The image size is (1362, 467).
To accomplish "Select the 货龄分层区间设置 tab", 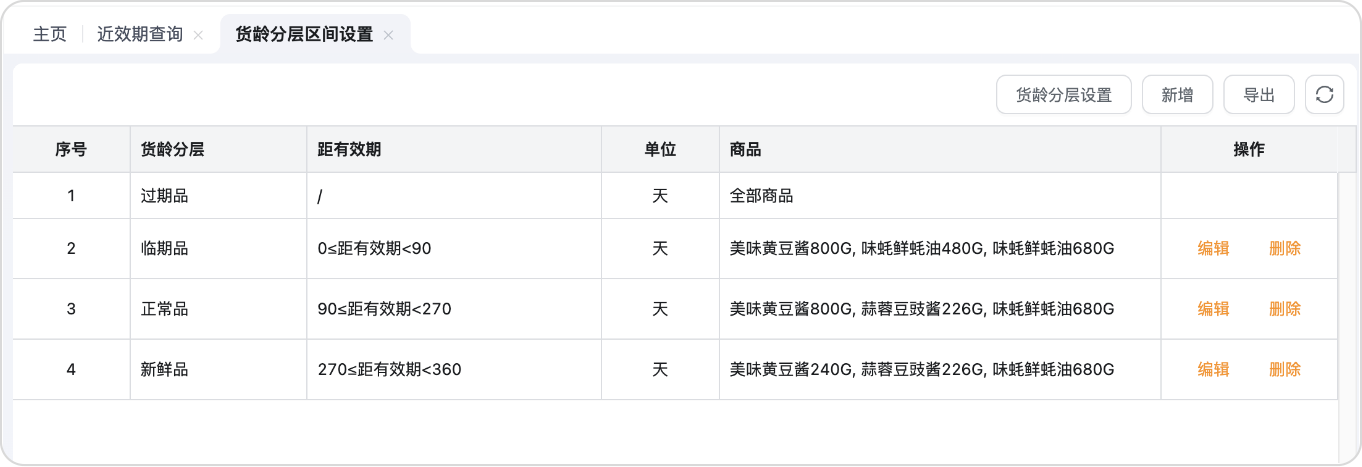I will tap(304, 34).
